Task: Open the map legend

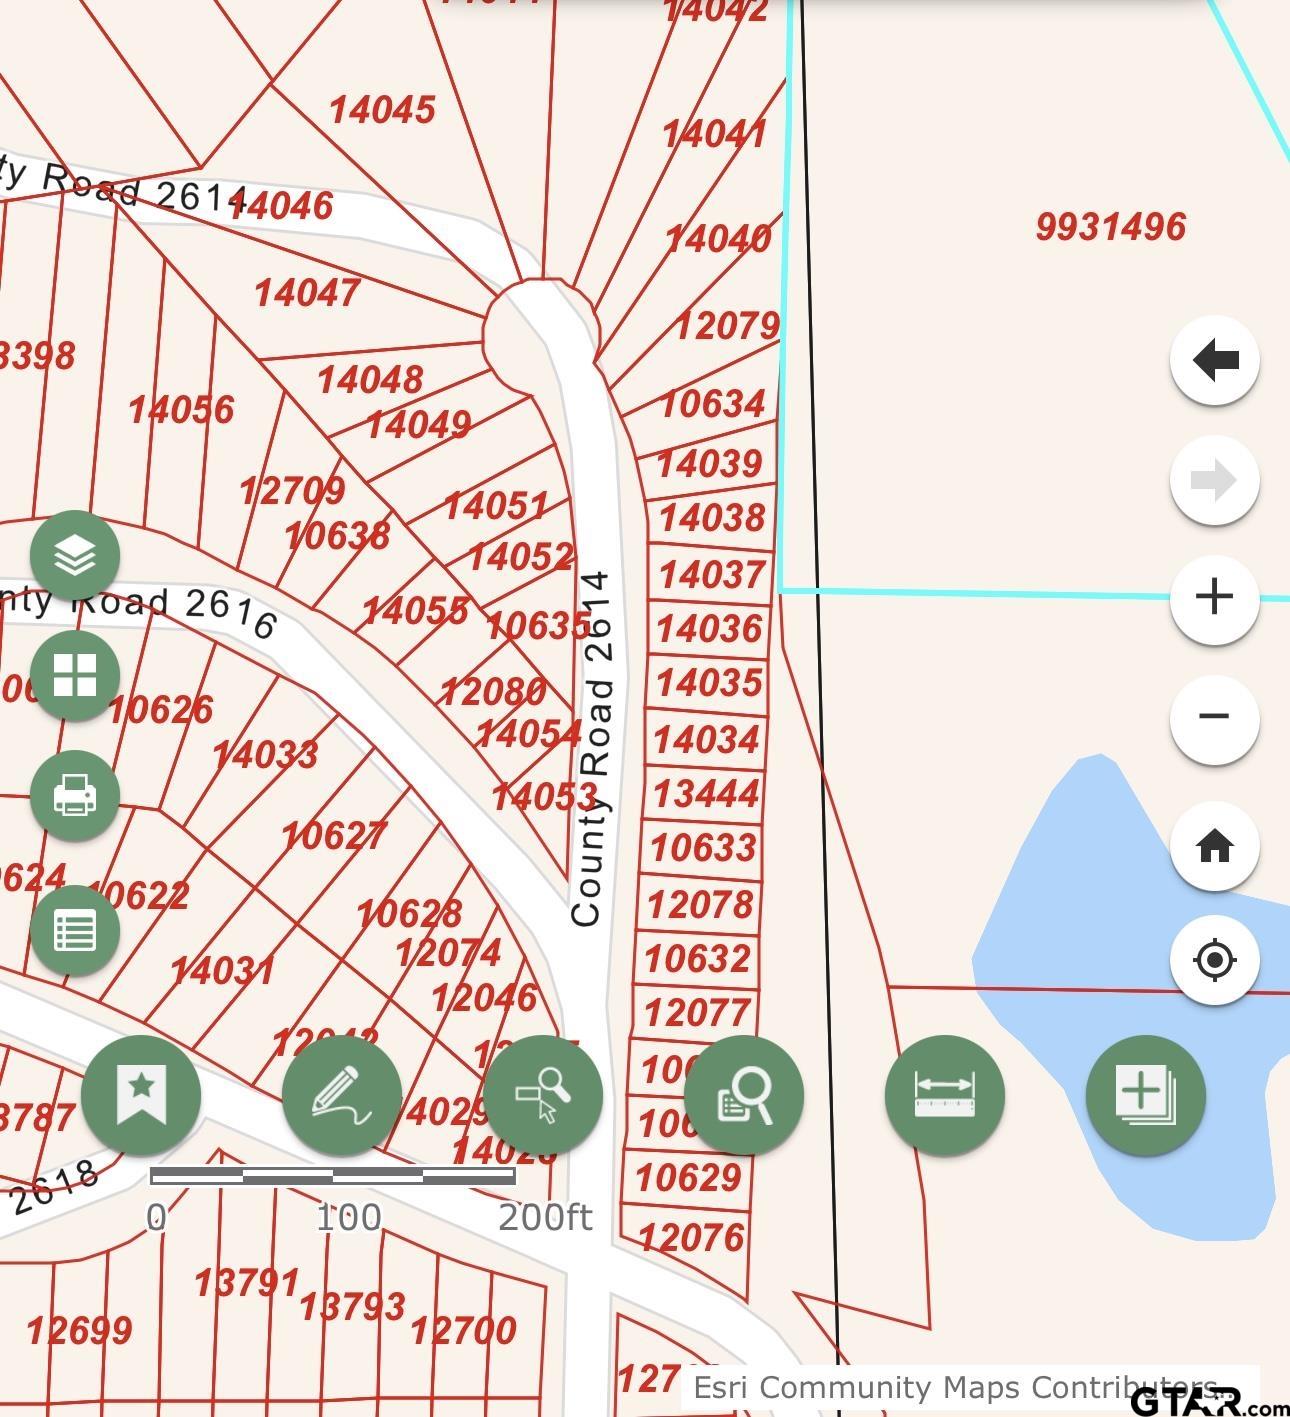Action: pyautogui.click(x=75, y=929)
